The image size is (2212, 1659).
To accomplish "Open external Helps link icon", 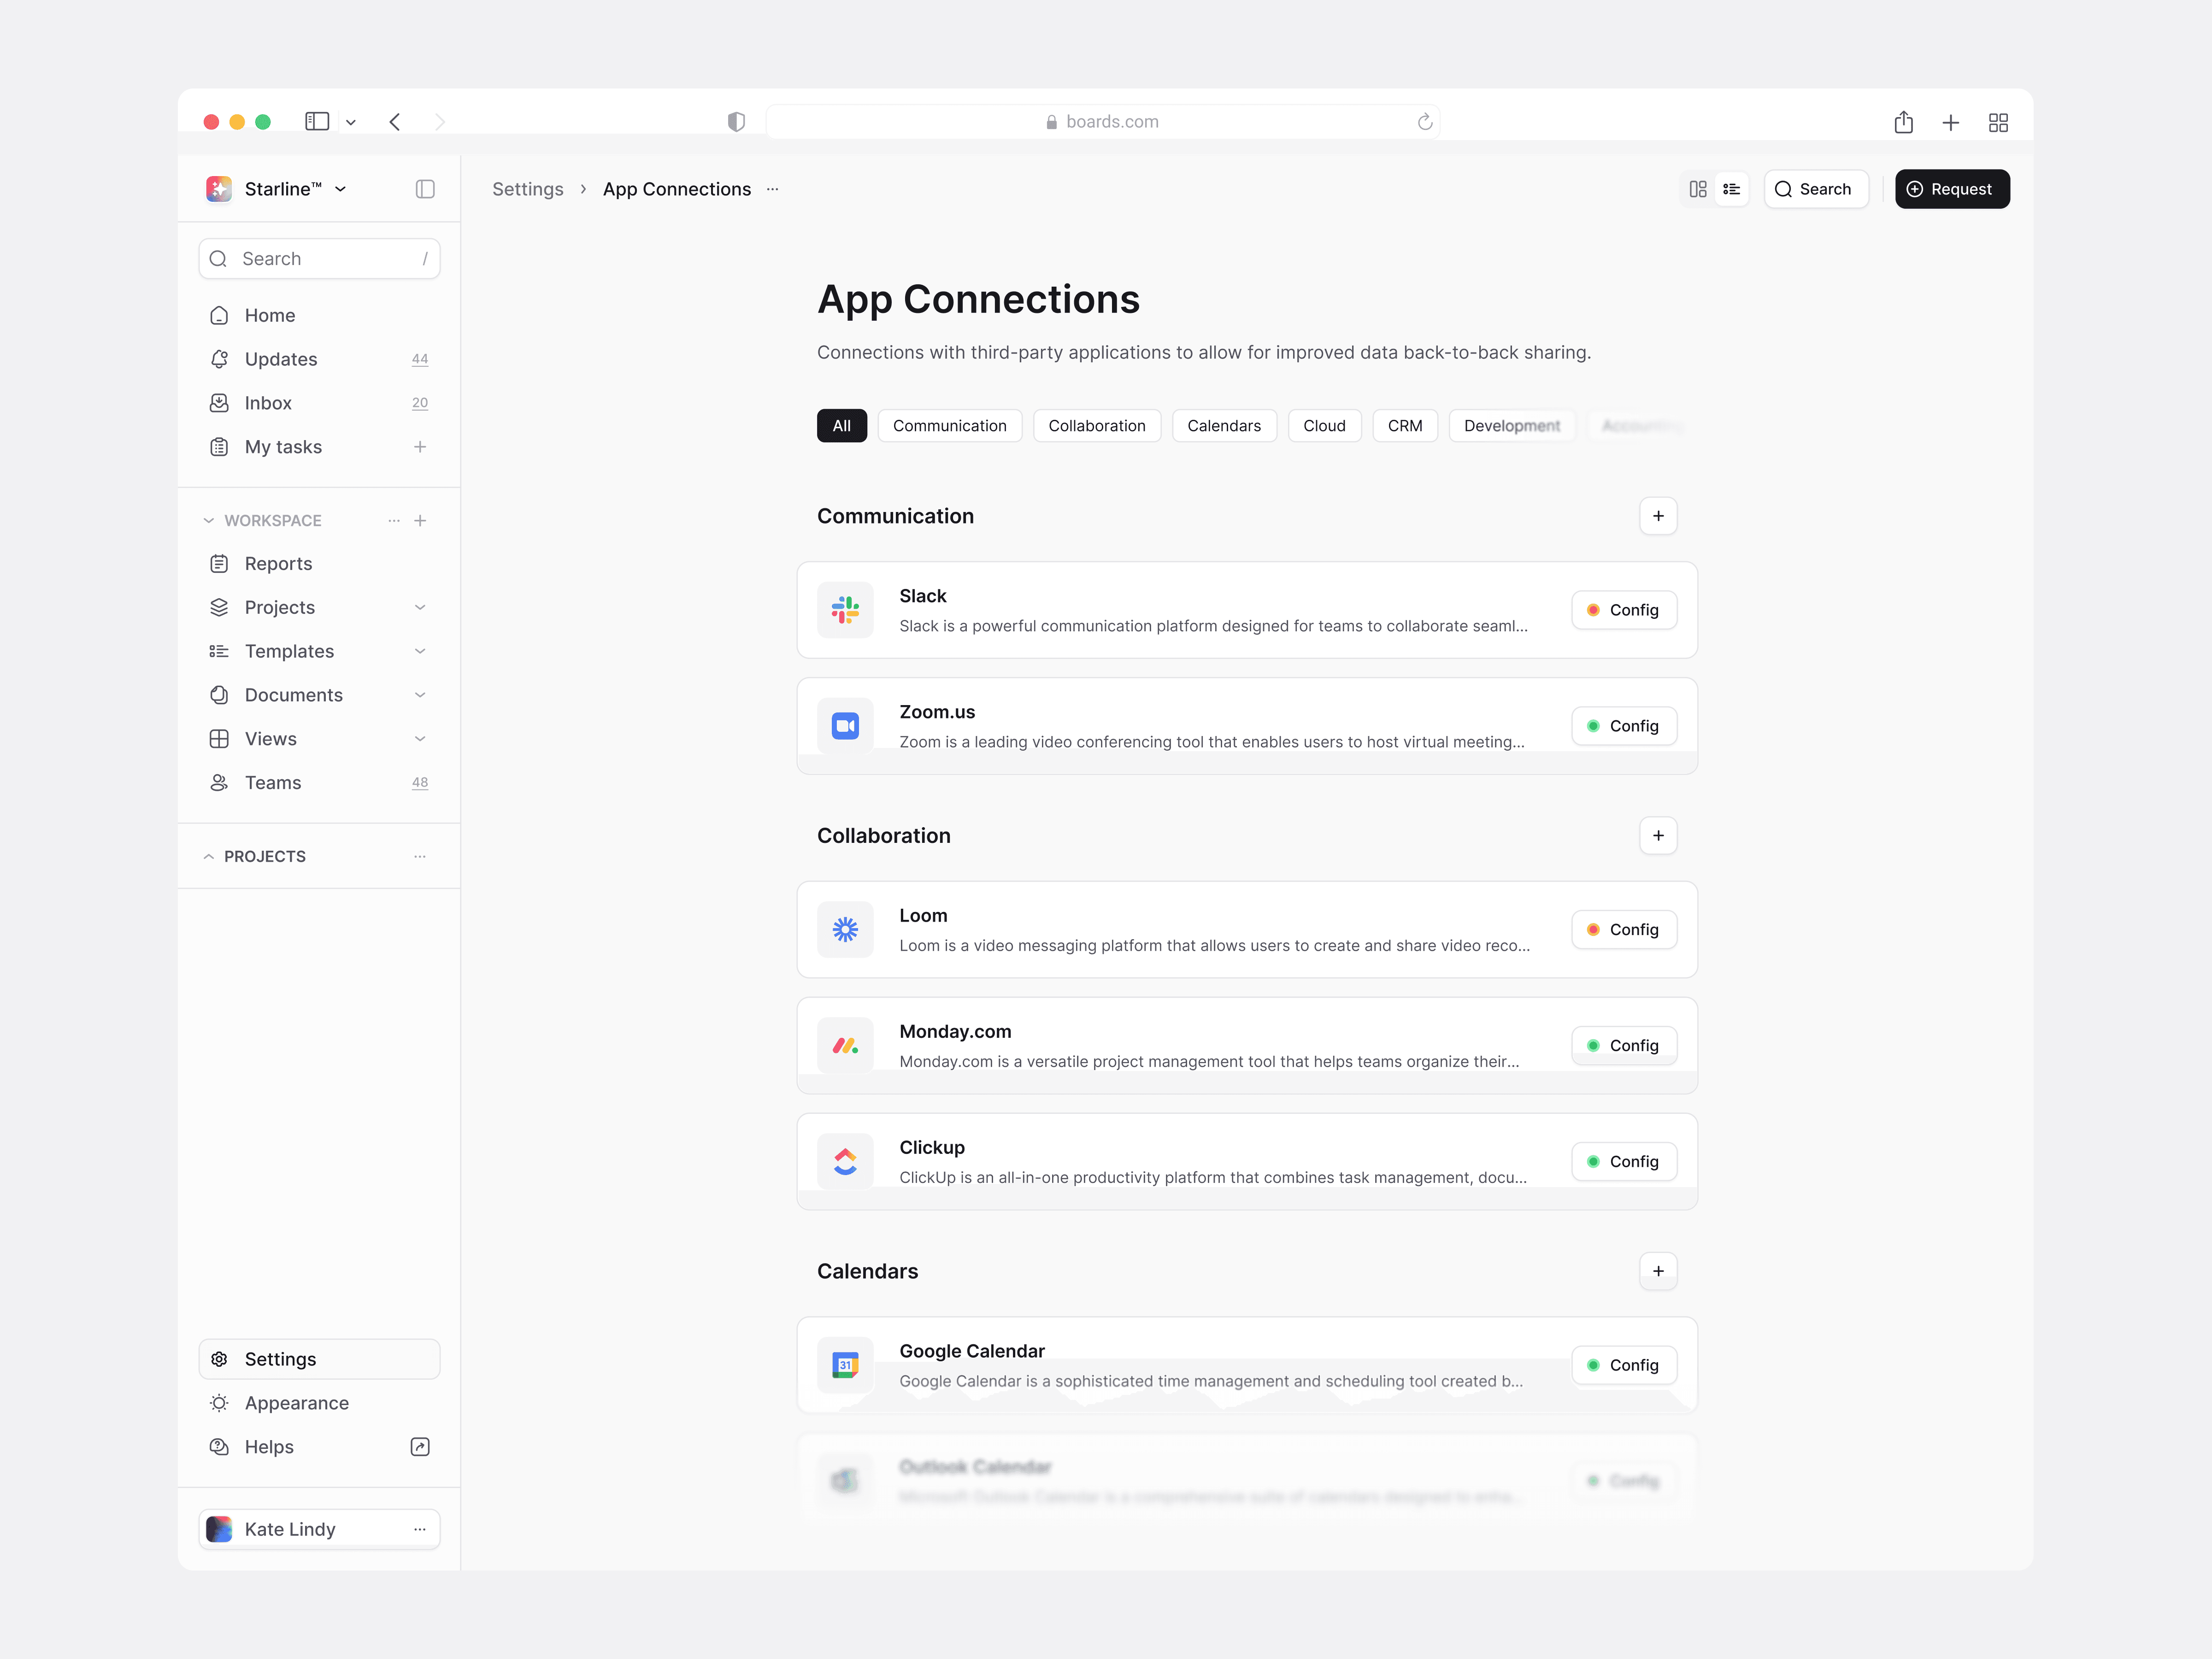I will [x=420, y=1447].
